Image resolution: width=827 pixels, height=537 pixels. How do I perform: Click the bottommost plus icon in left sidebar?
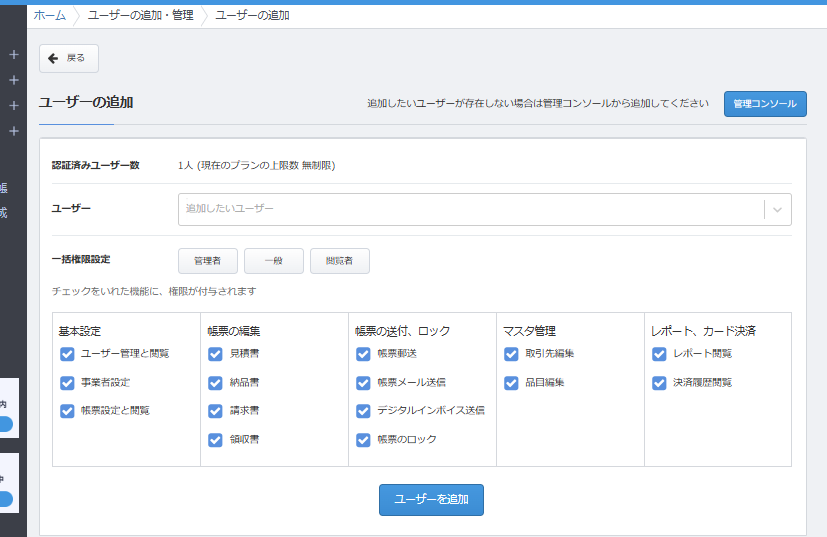[x=14, y=131]
